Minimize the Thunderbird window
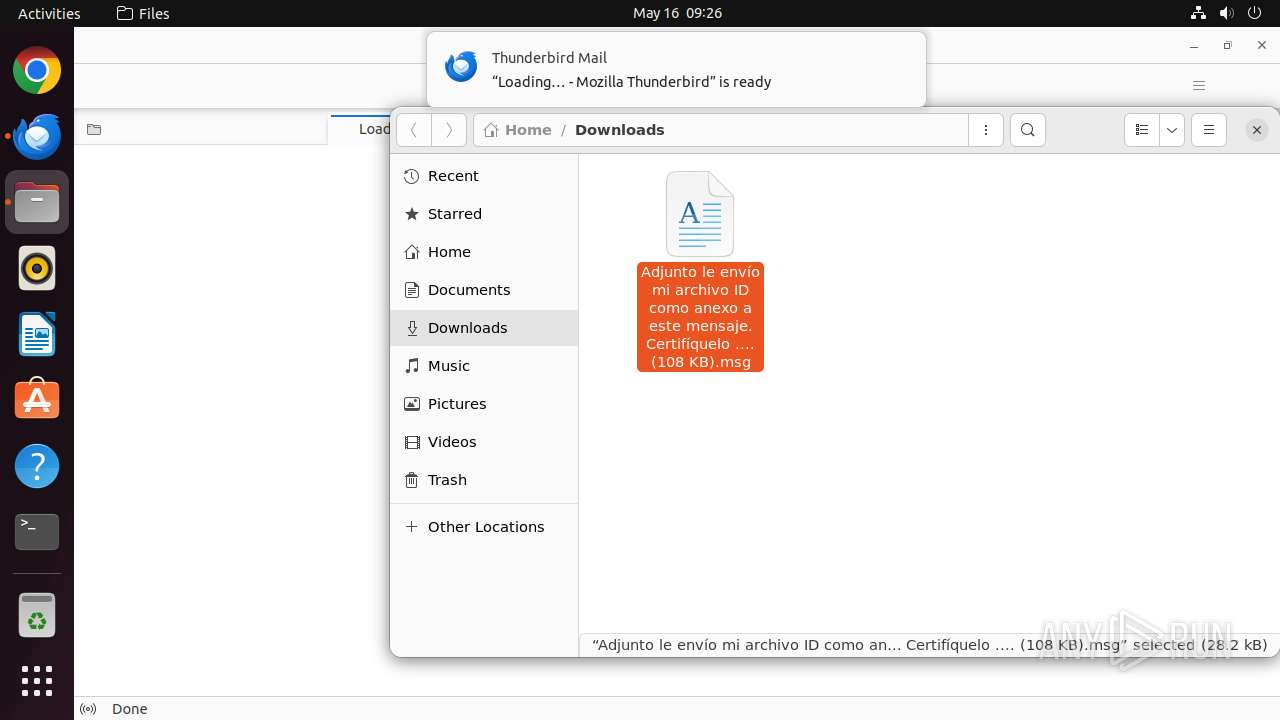The image size is (1280, 720). (1193, 46)
